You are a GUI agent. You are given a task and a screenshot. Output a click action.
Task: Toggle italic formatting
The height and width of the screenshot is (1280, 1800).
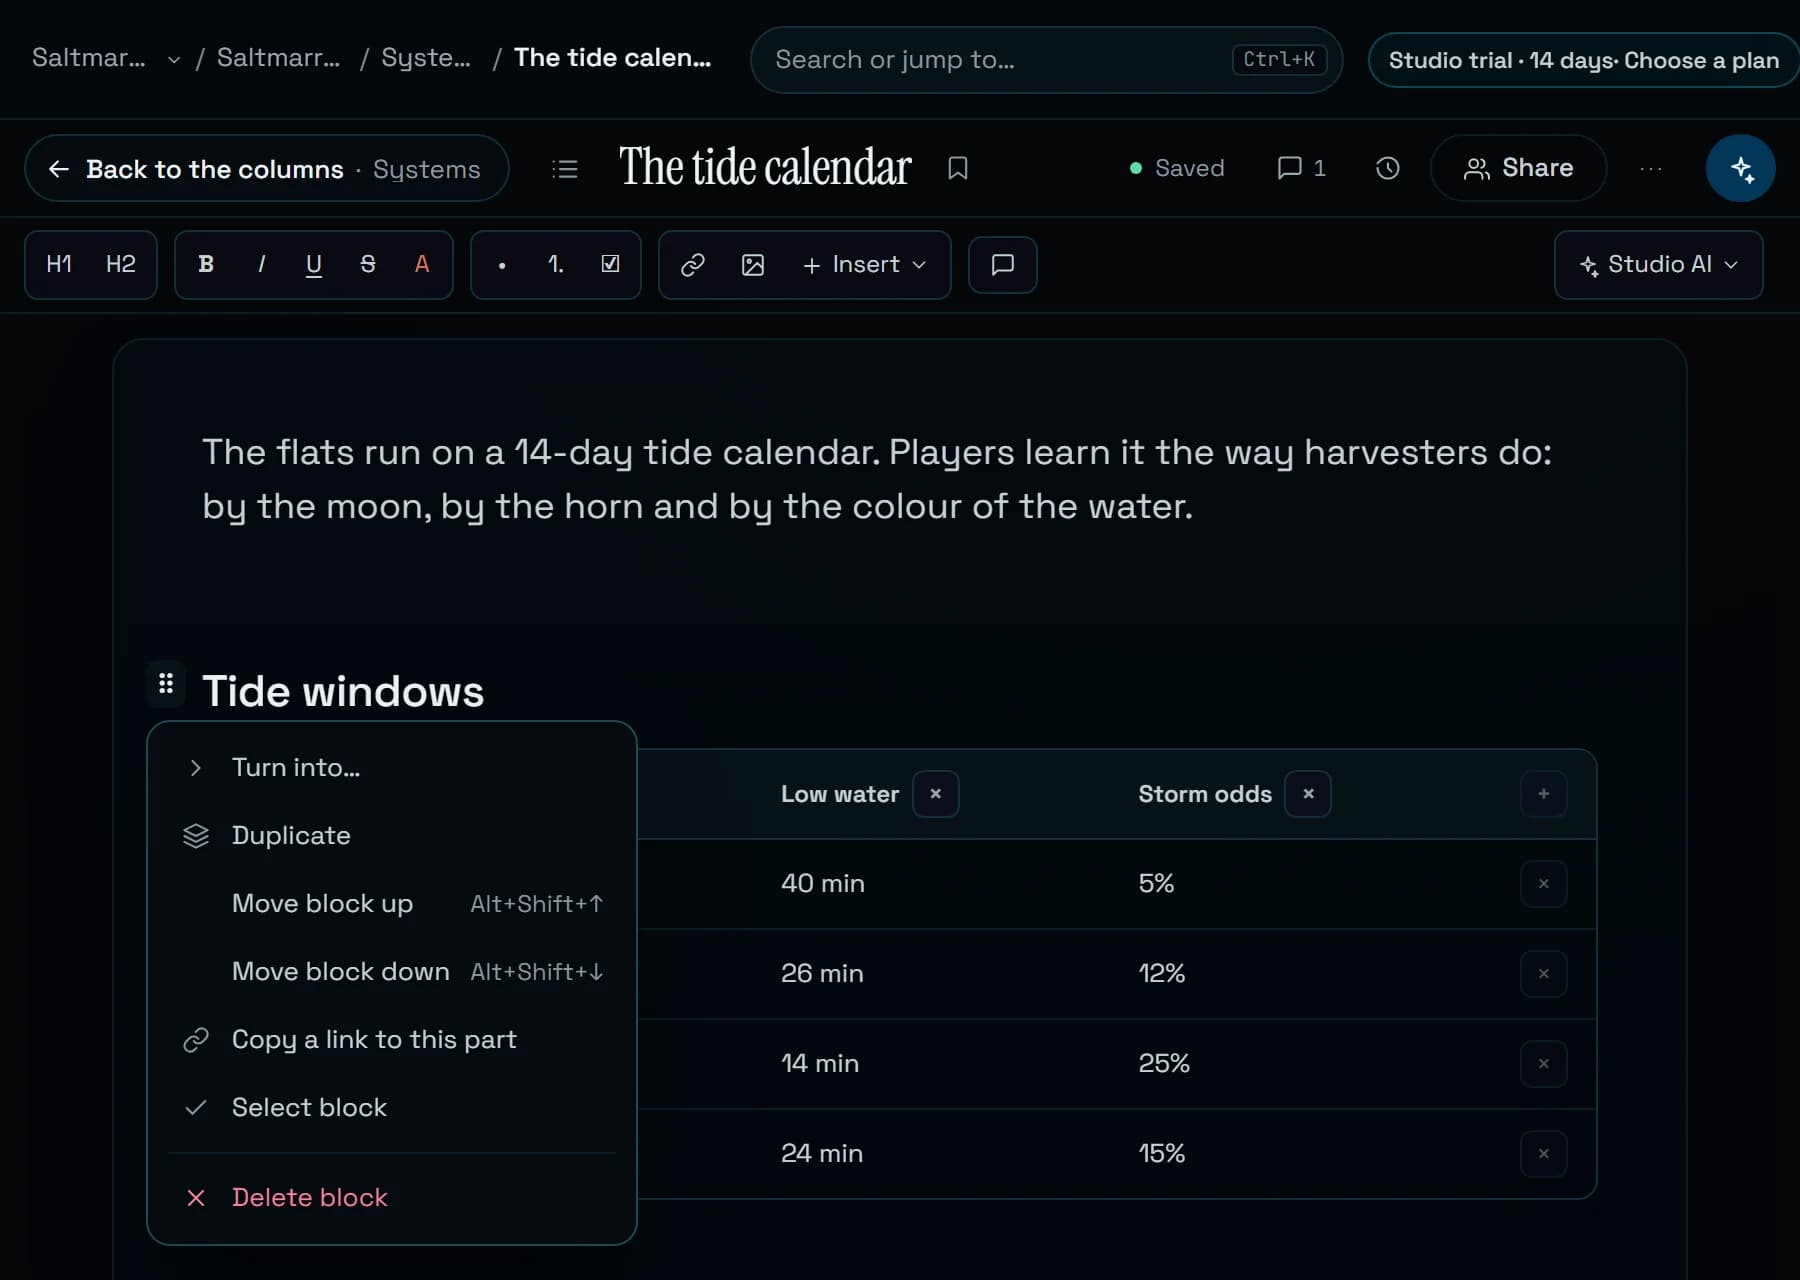point(261,264)
